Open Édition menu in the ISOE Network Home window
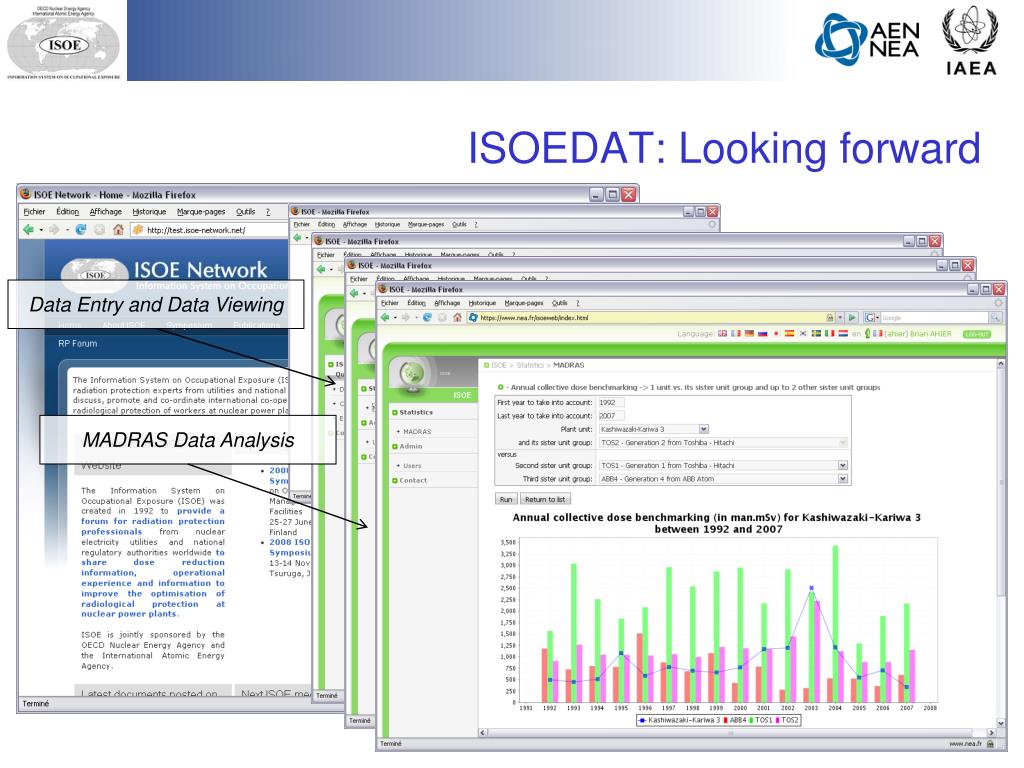The height and width of the screenshot is (768, 1024). click(x=67, y=212)
